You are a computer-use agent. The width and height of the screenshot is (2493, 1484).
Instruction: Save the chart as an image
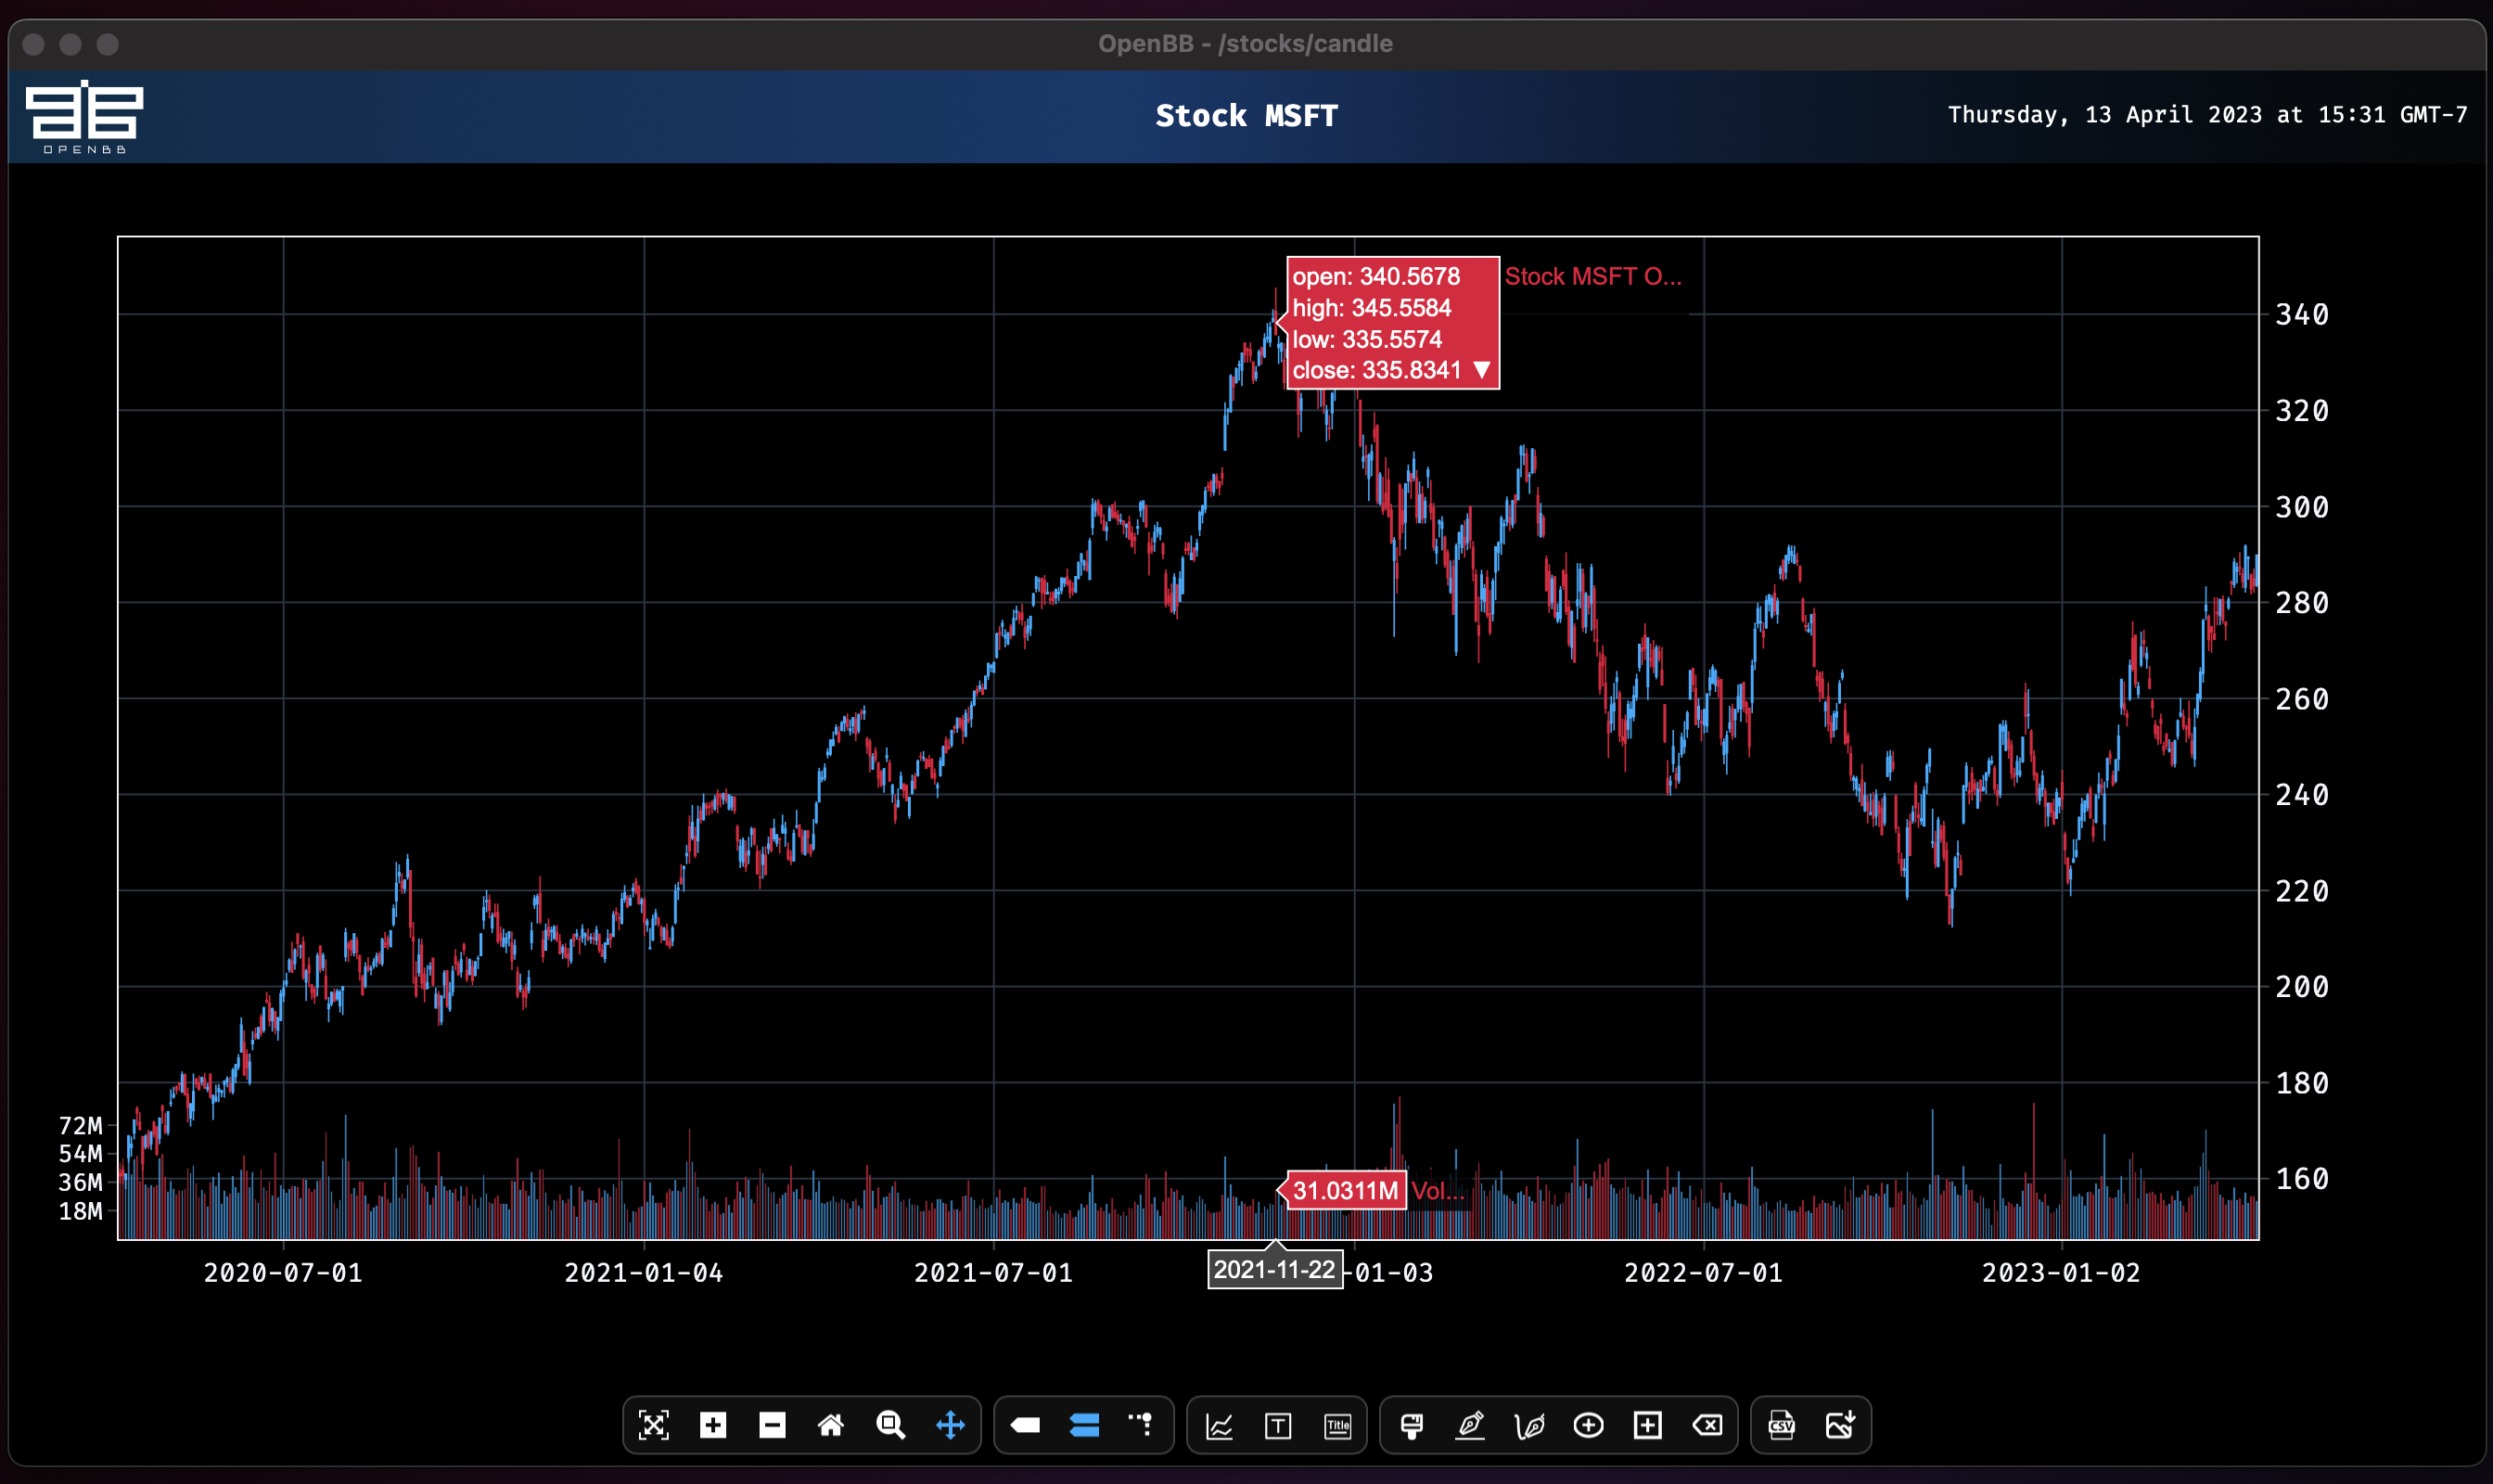(1840, 1425)
